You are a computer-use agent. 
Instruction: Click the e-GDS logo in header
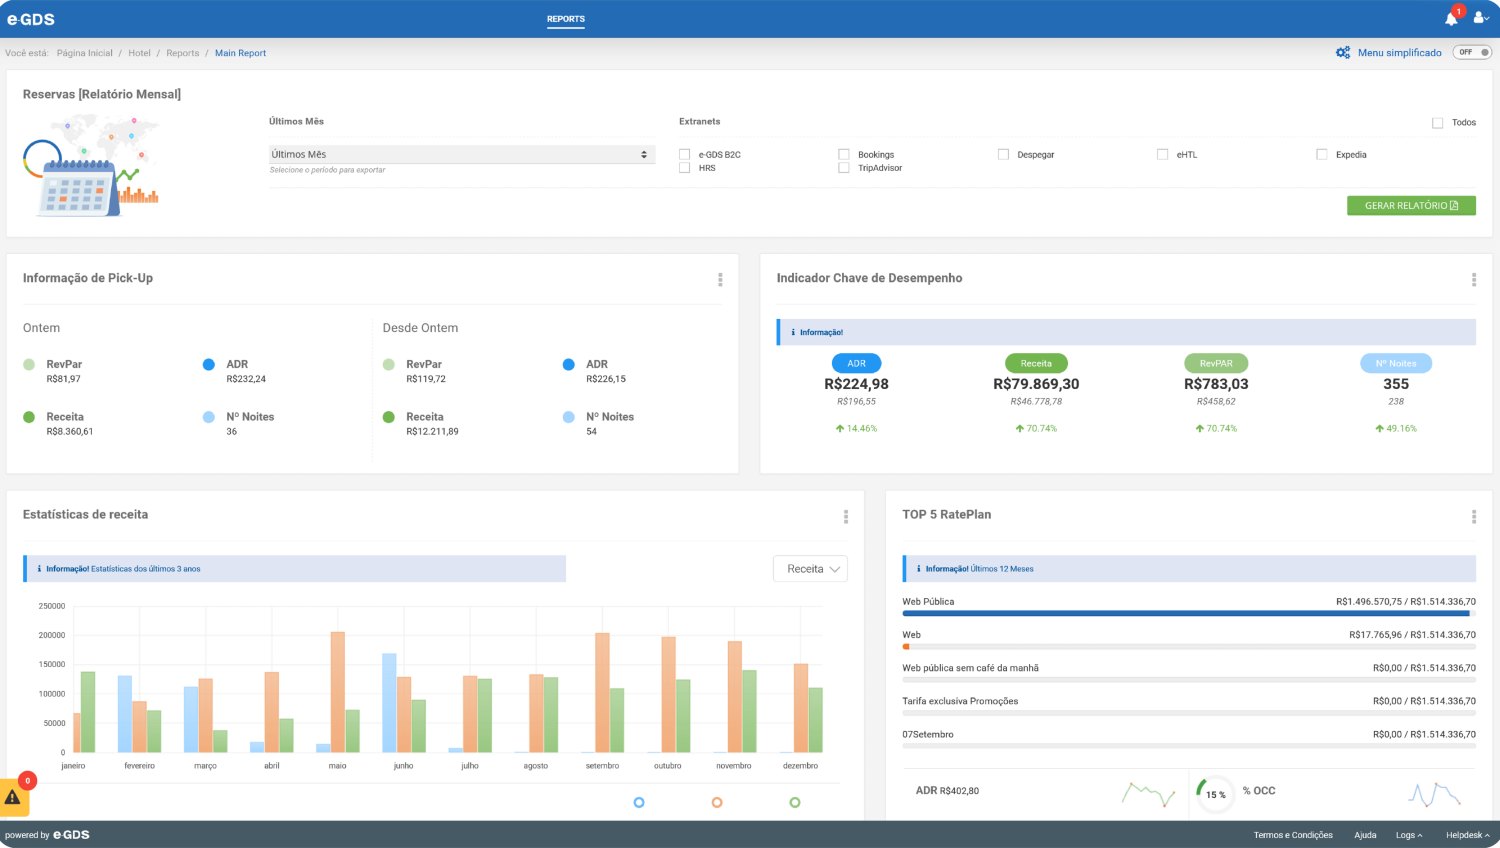pyautogui.click(x=31, y=19)
